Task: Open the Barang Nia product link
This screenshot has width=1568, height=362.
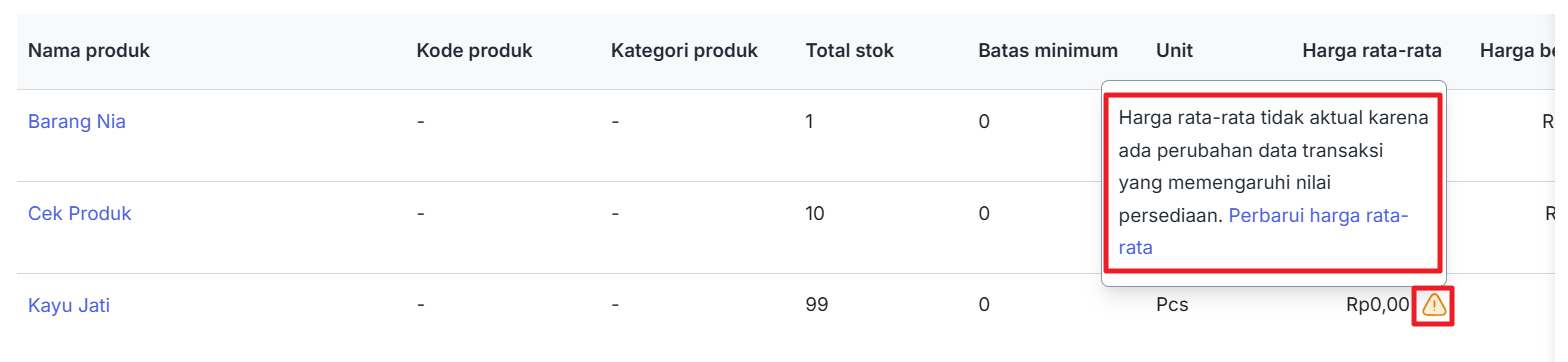Action: click(x=77, y=122)
